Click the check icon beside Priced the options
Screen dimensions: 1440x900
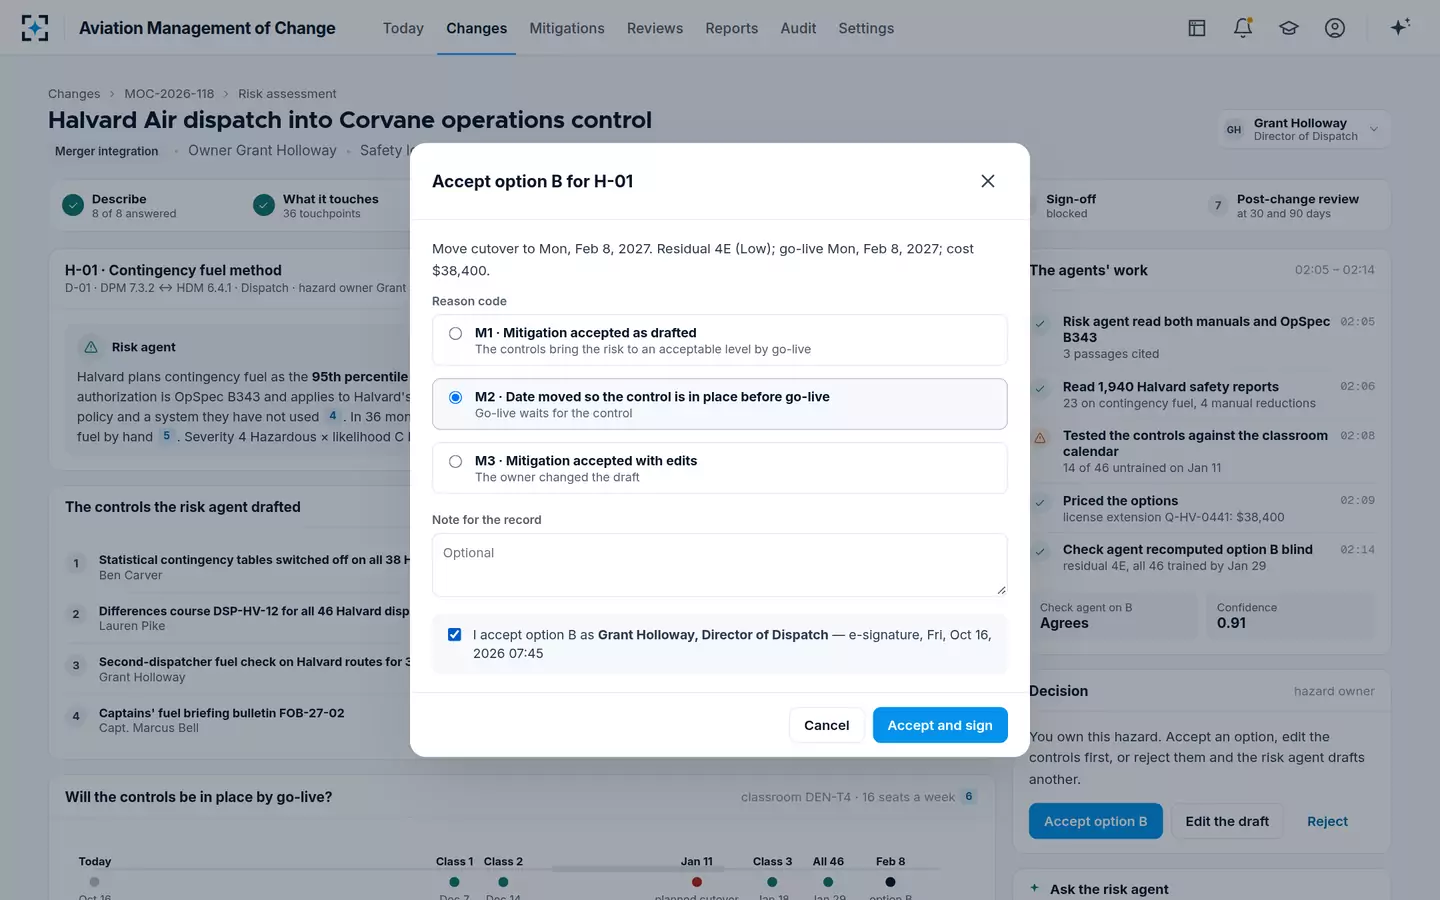(1040, 502)
